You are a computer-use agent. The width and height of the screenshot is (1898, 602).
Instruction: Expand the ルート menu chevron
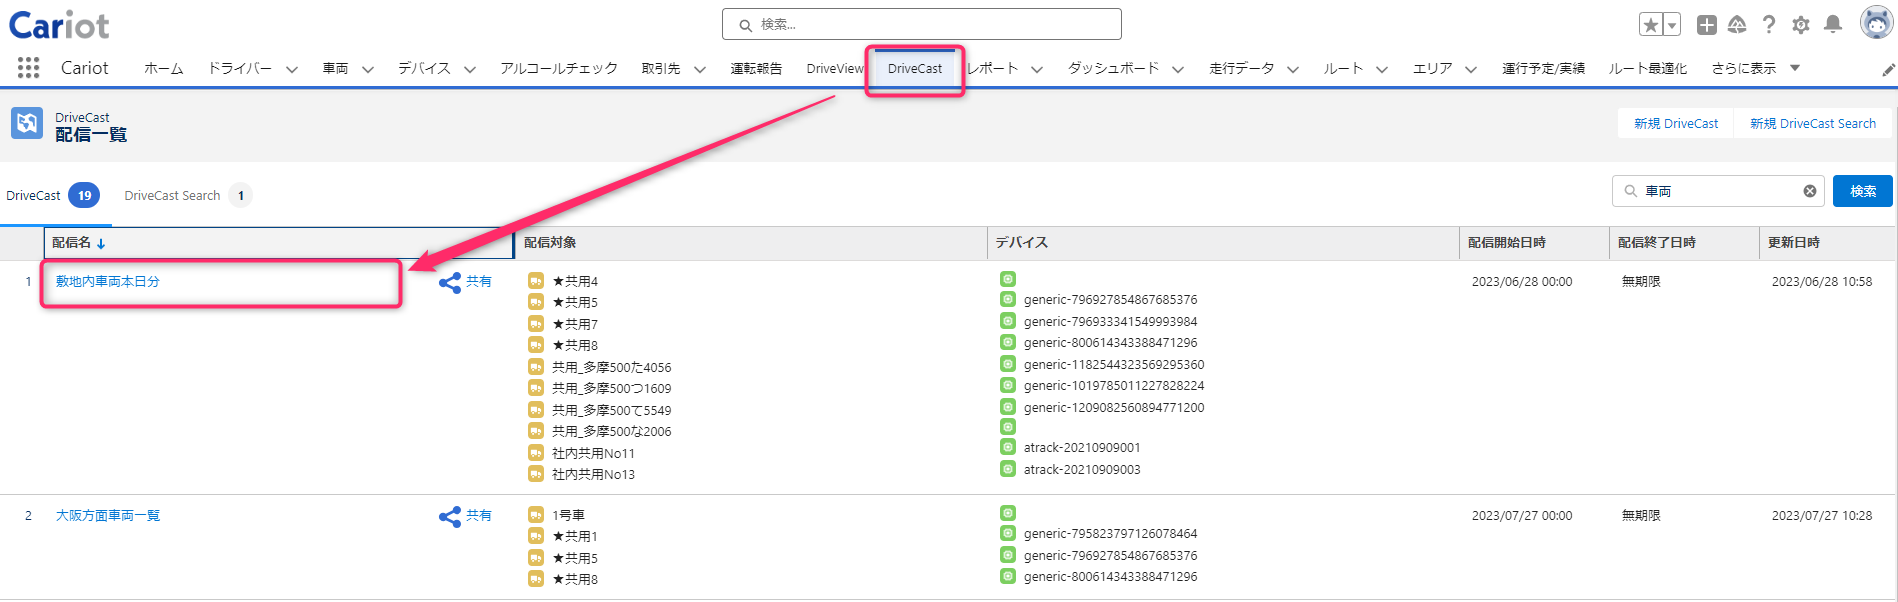tap(1382, 69)
